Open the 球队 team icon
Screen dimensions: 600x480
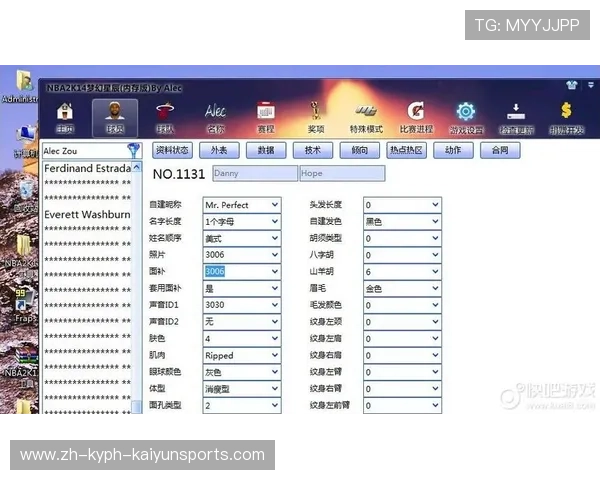coord(165,118)
